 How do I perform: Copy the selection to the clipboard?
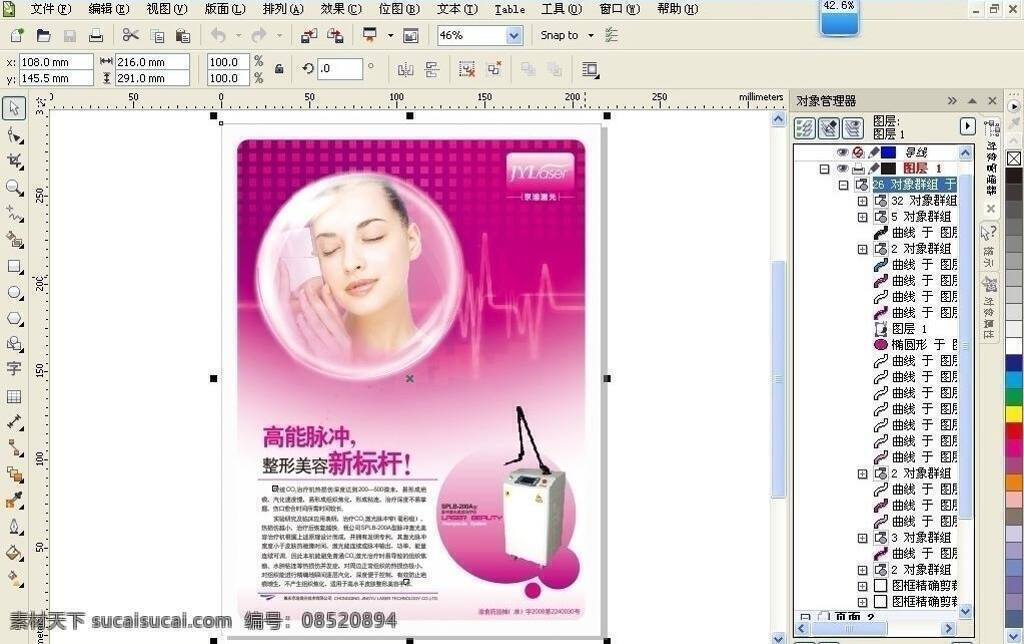157,36
